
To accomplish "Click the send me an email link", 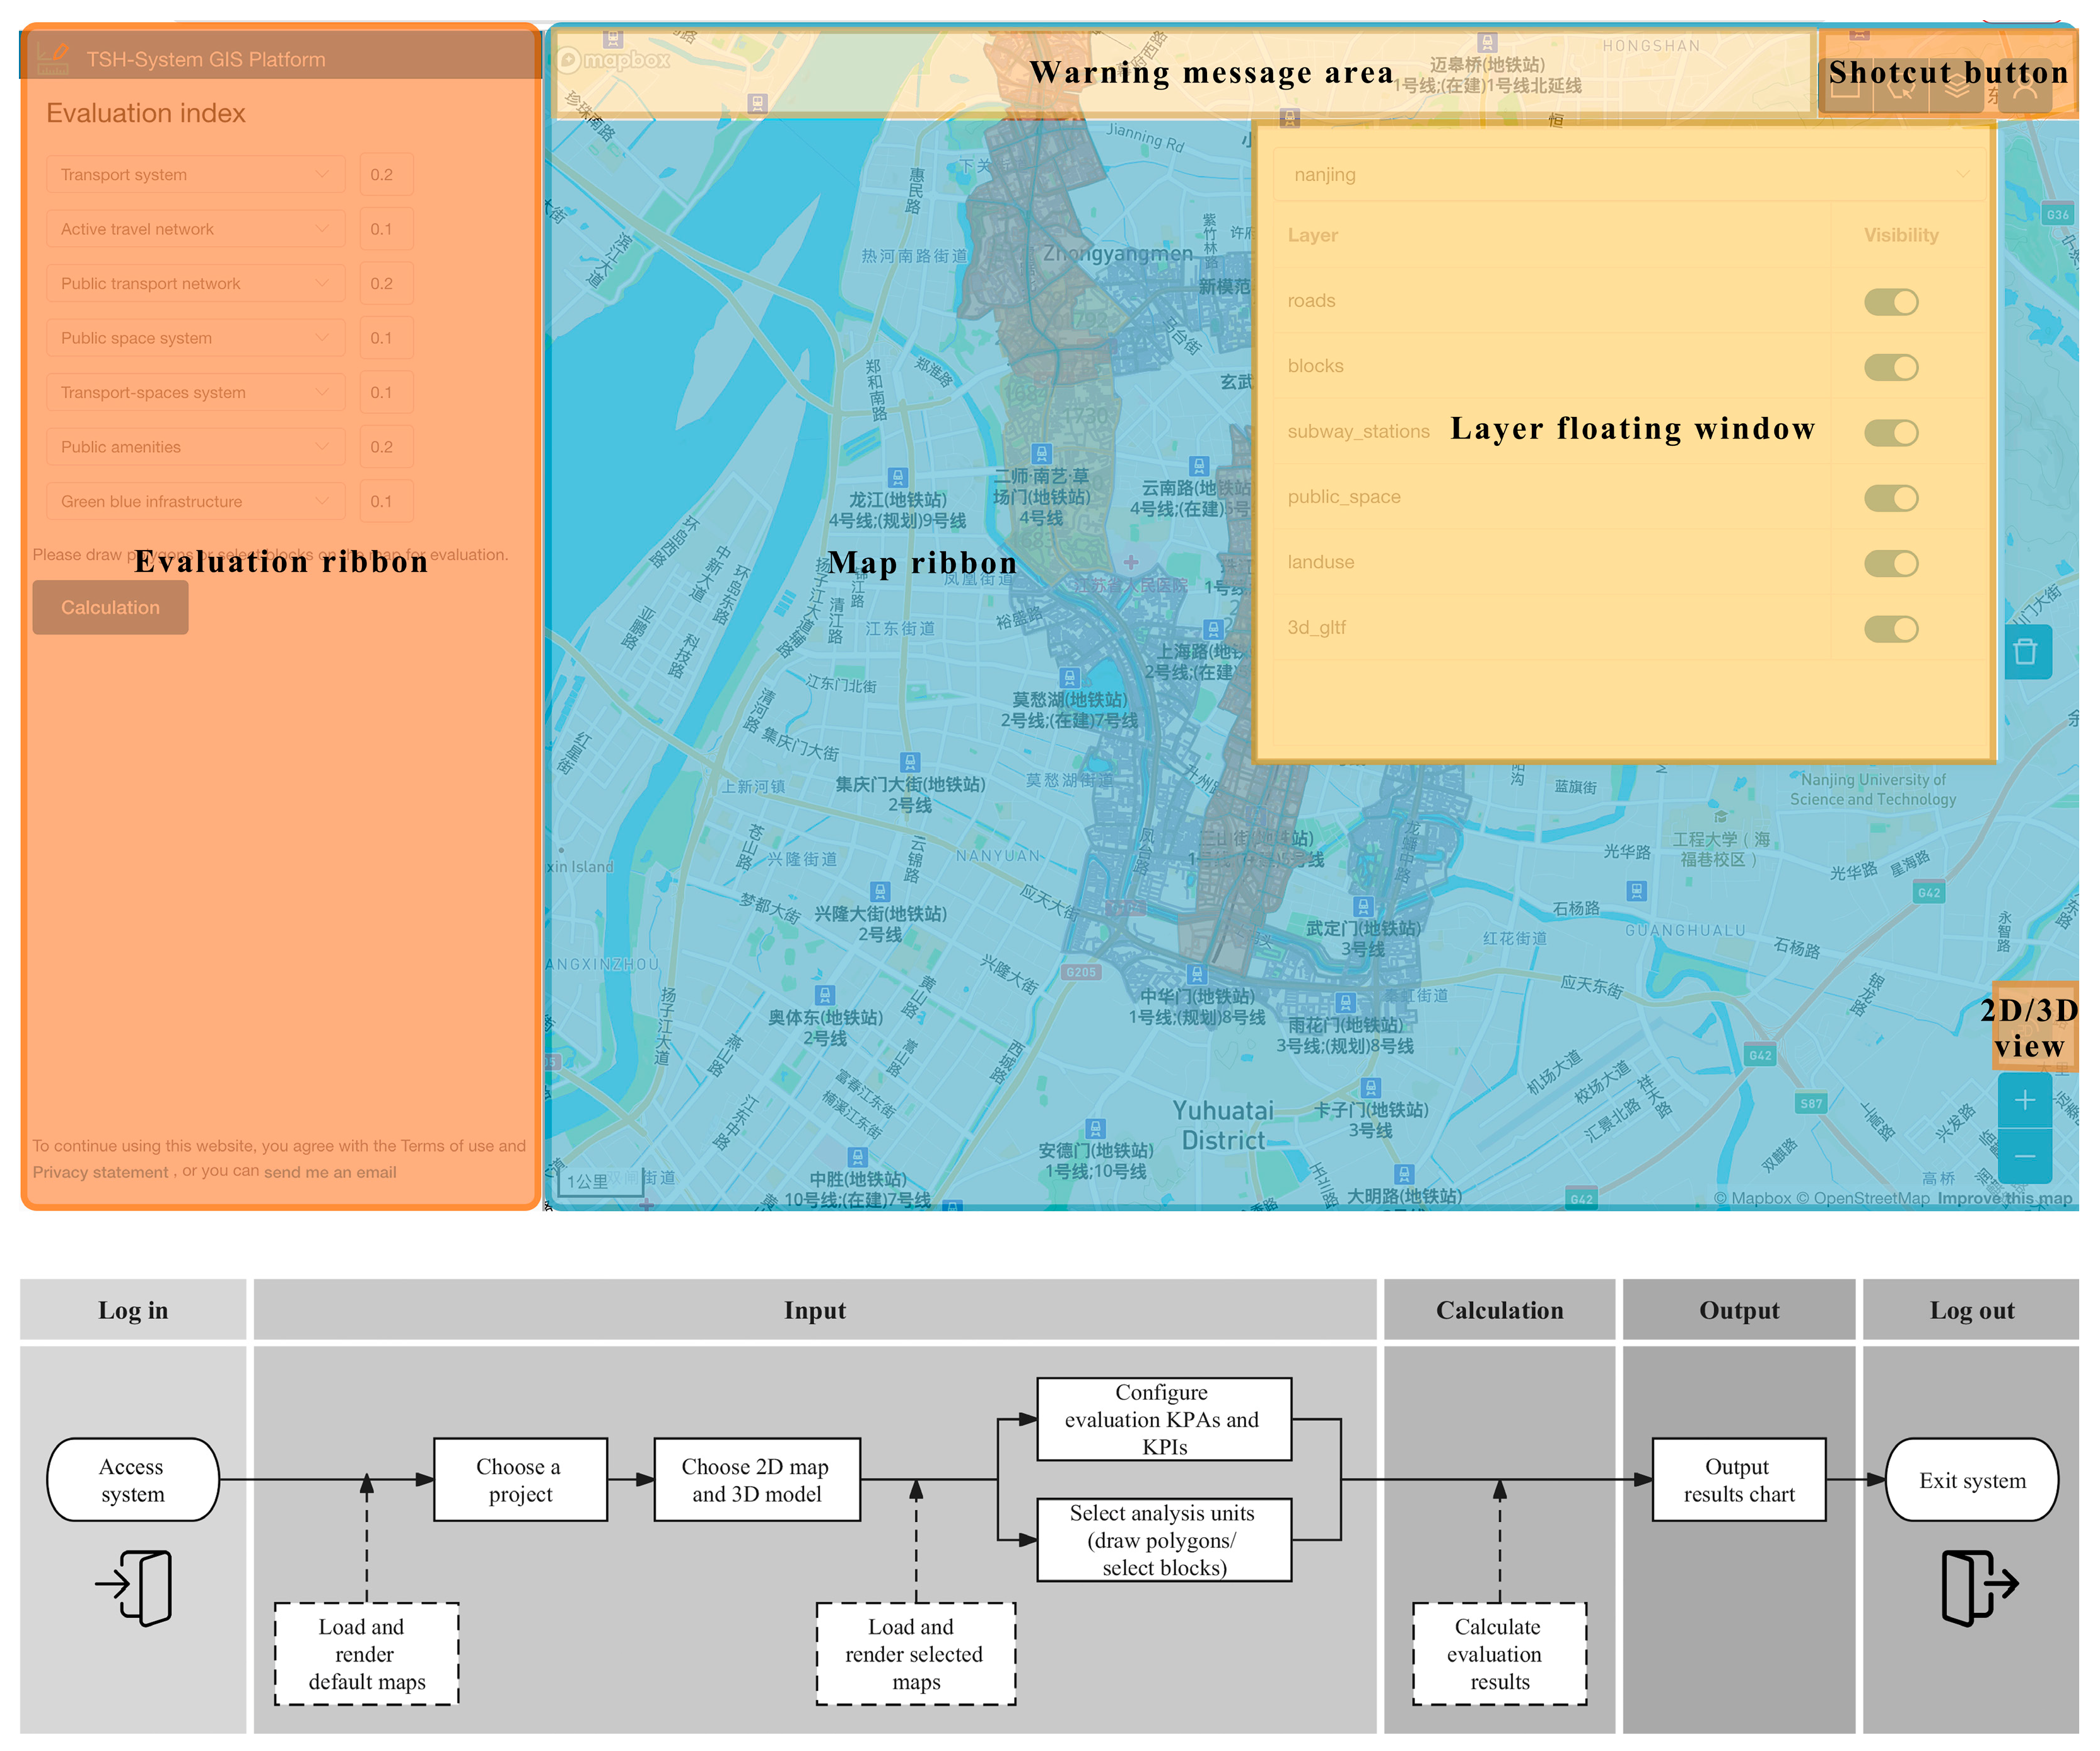I will (330, 1172).
